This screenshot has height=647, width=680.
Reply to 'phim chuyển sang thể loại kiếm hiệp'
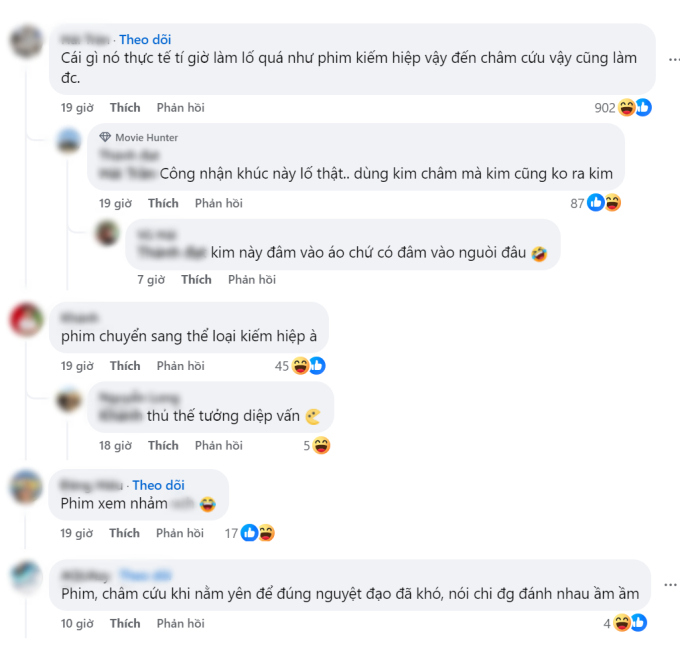point(180,366)
